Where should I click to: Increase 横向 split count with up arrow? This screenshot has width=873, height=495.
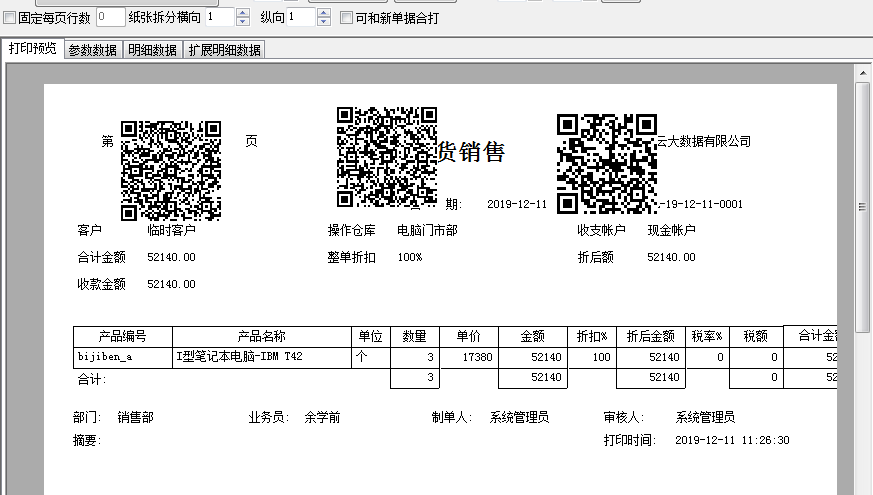click(242, 13)
